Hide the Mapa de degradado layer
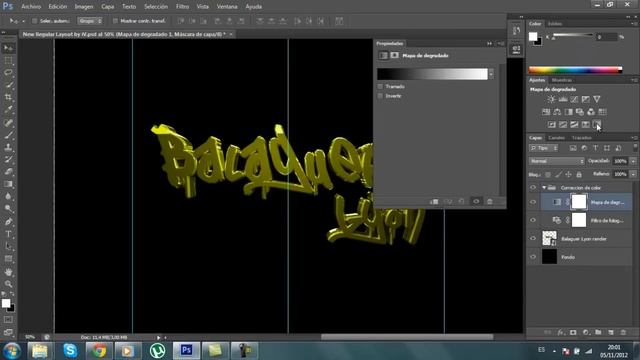This screenshot has width=640, height=360. (533, 202)
